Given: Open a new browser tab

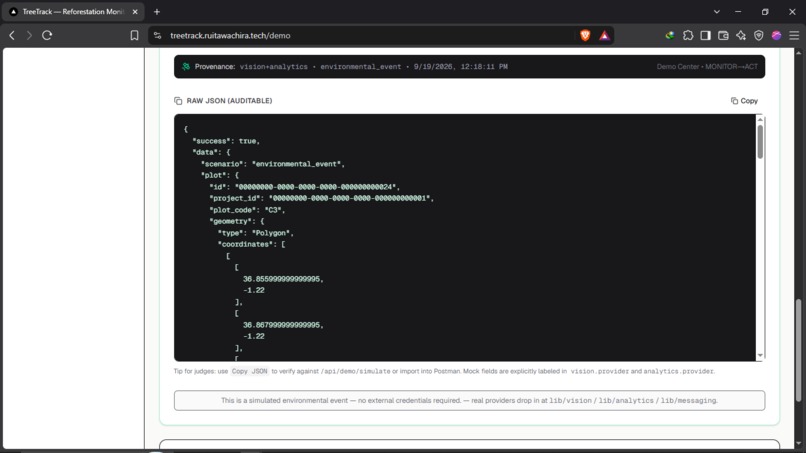Looking at the screenshot, I should (x=157, y=12).
